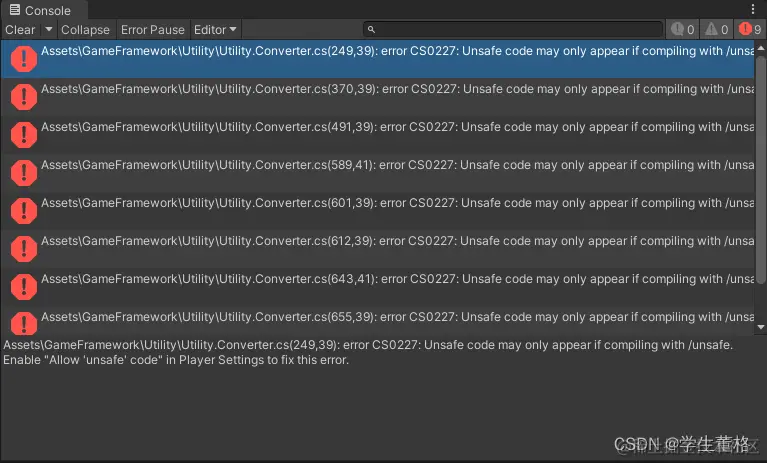Open the Clear options dropdown arrow

pyautogui.click(x=48, y=30)
